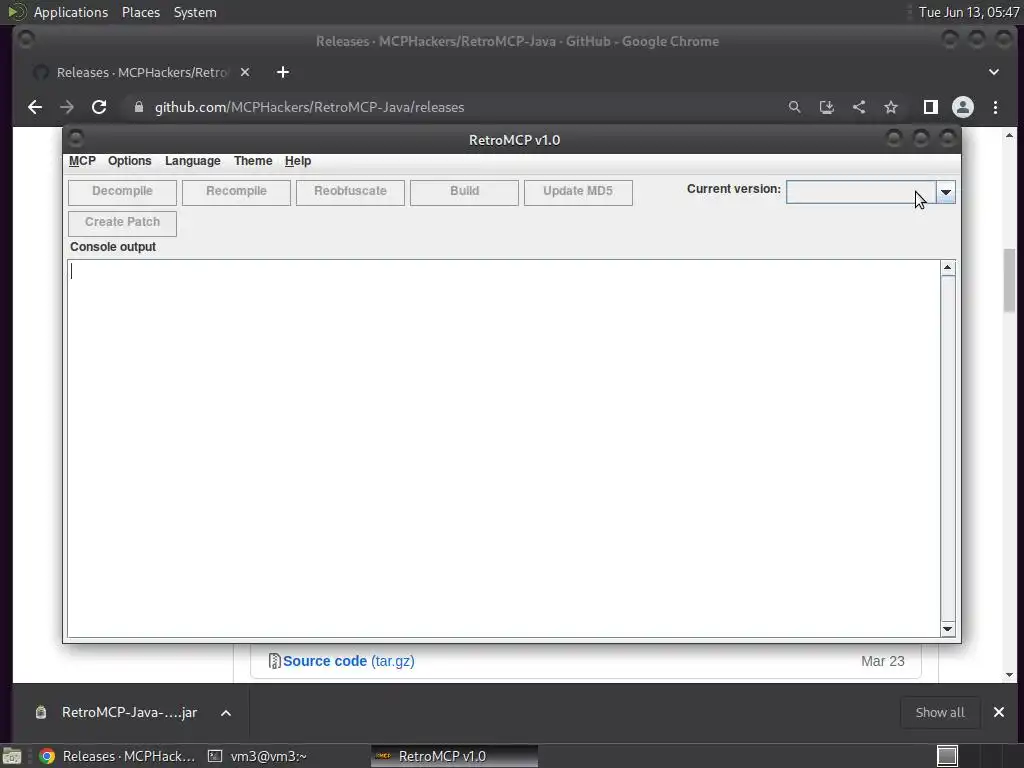Click the Mar 23 date text
The width and height of the screenshot is (1024, 768).
(x=883, y=661)
